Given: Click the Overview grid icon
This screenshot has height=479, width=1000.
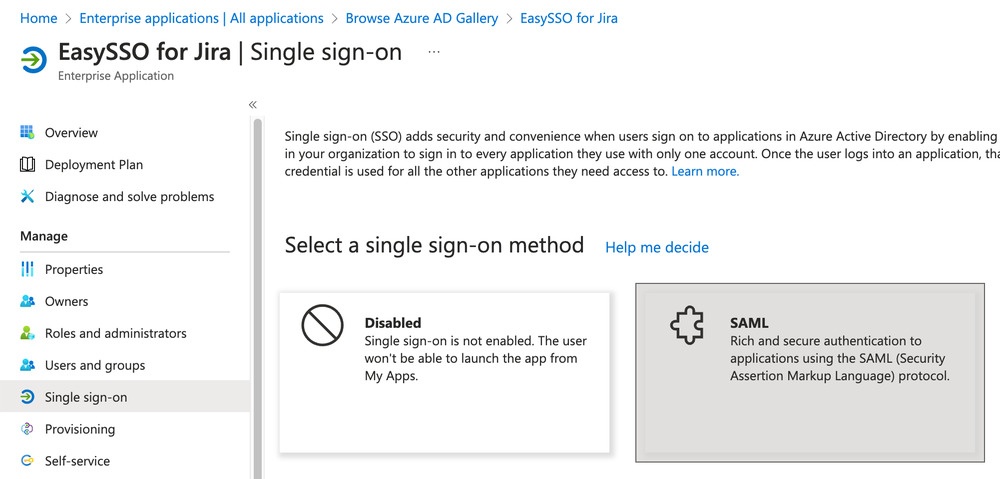Looking at the screenshot, I should click(x=27, y=133).
